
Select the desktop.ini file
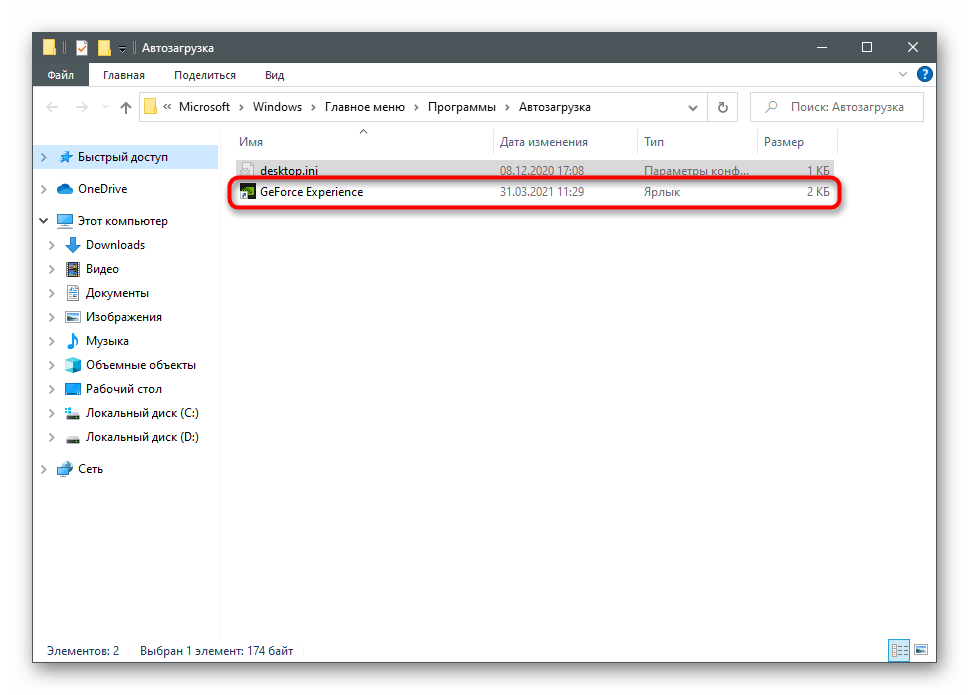[x=288, y=171]
